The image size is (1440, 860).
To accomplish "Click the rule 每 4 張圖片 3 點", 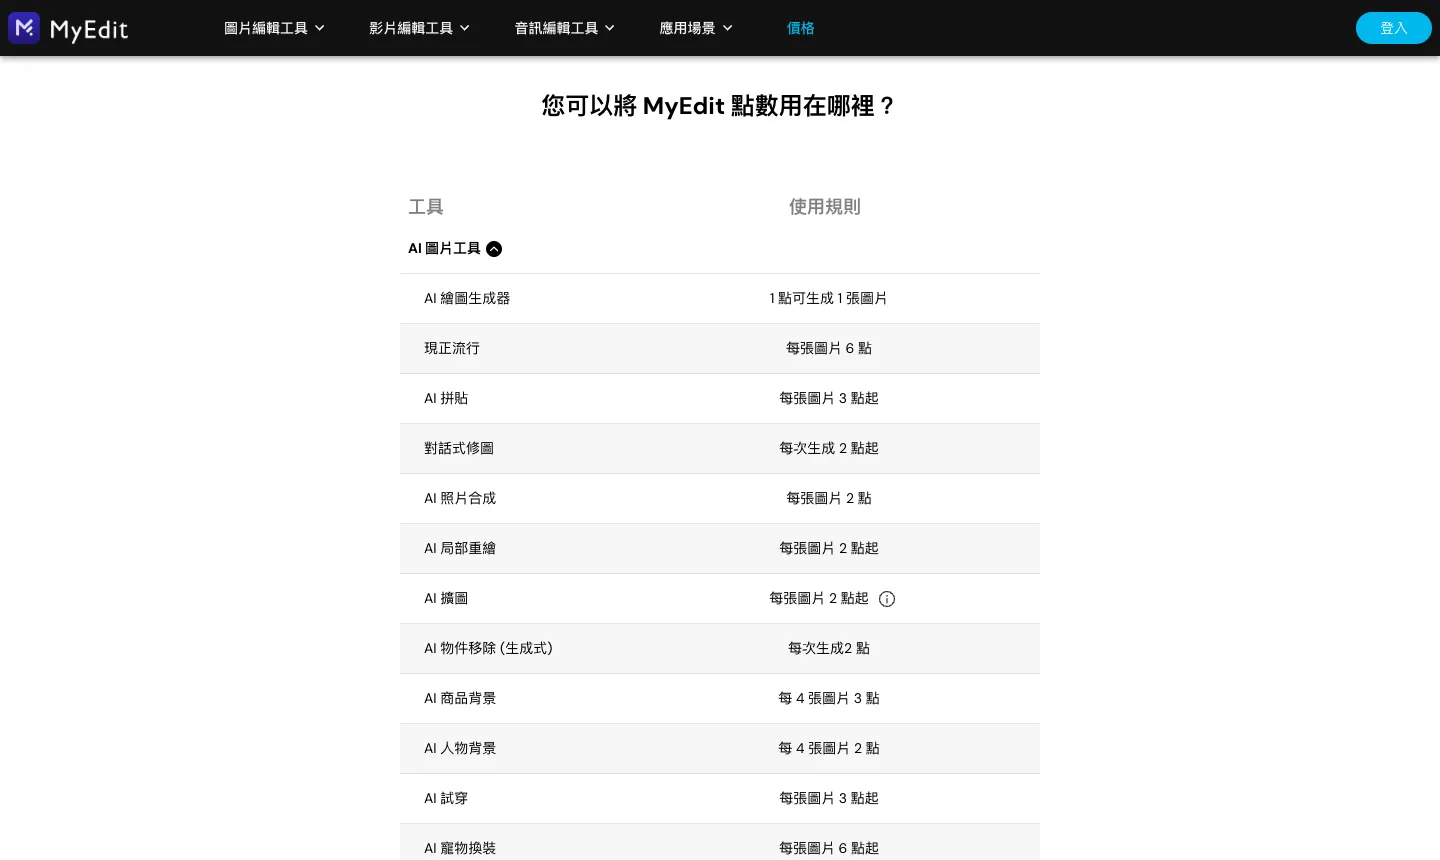I will pos(829,698).
